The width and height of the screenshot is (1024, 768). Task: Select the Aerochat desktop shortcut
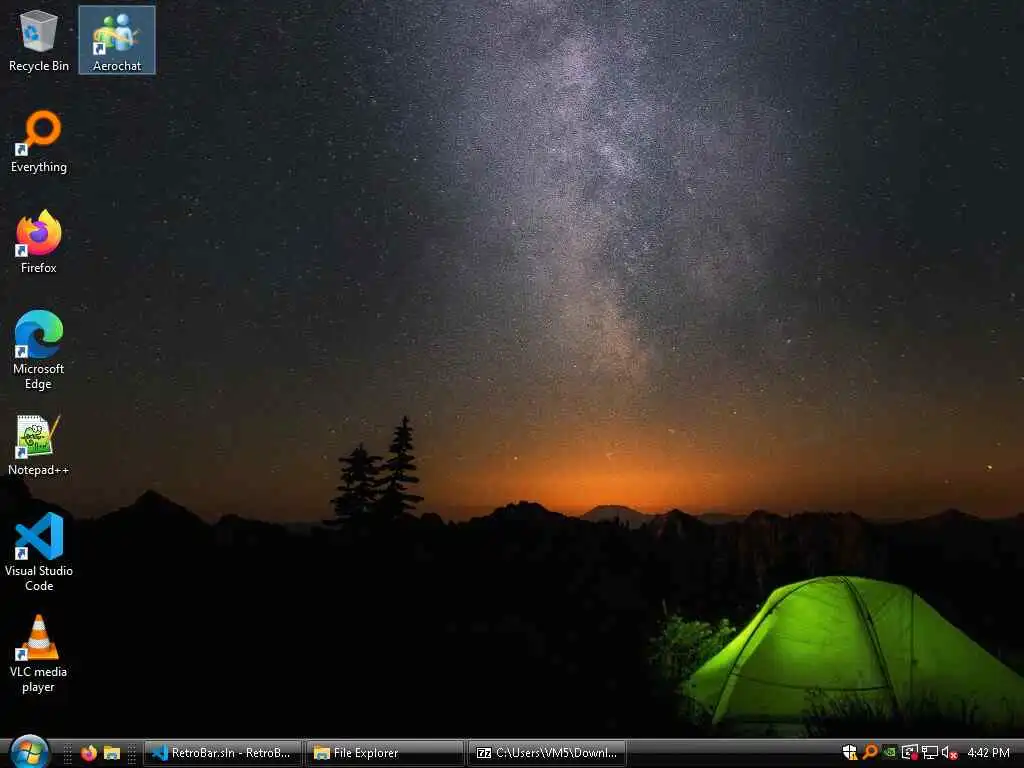117,40
